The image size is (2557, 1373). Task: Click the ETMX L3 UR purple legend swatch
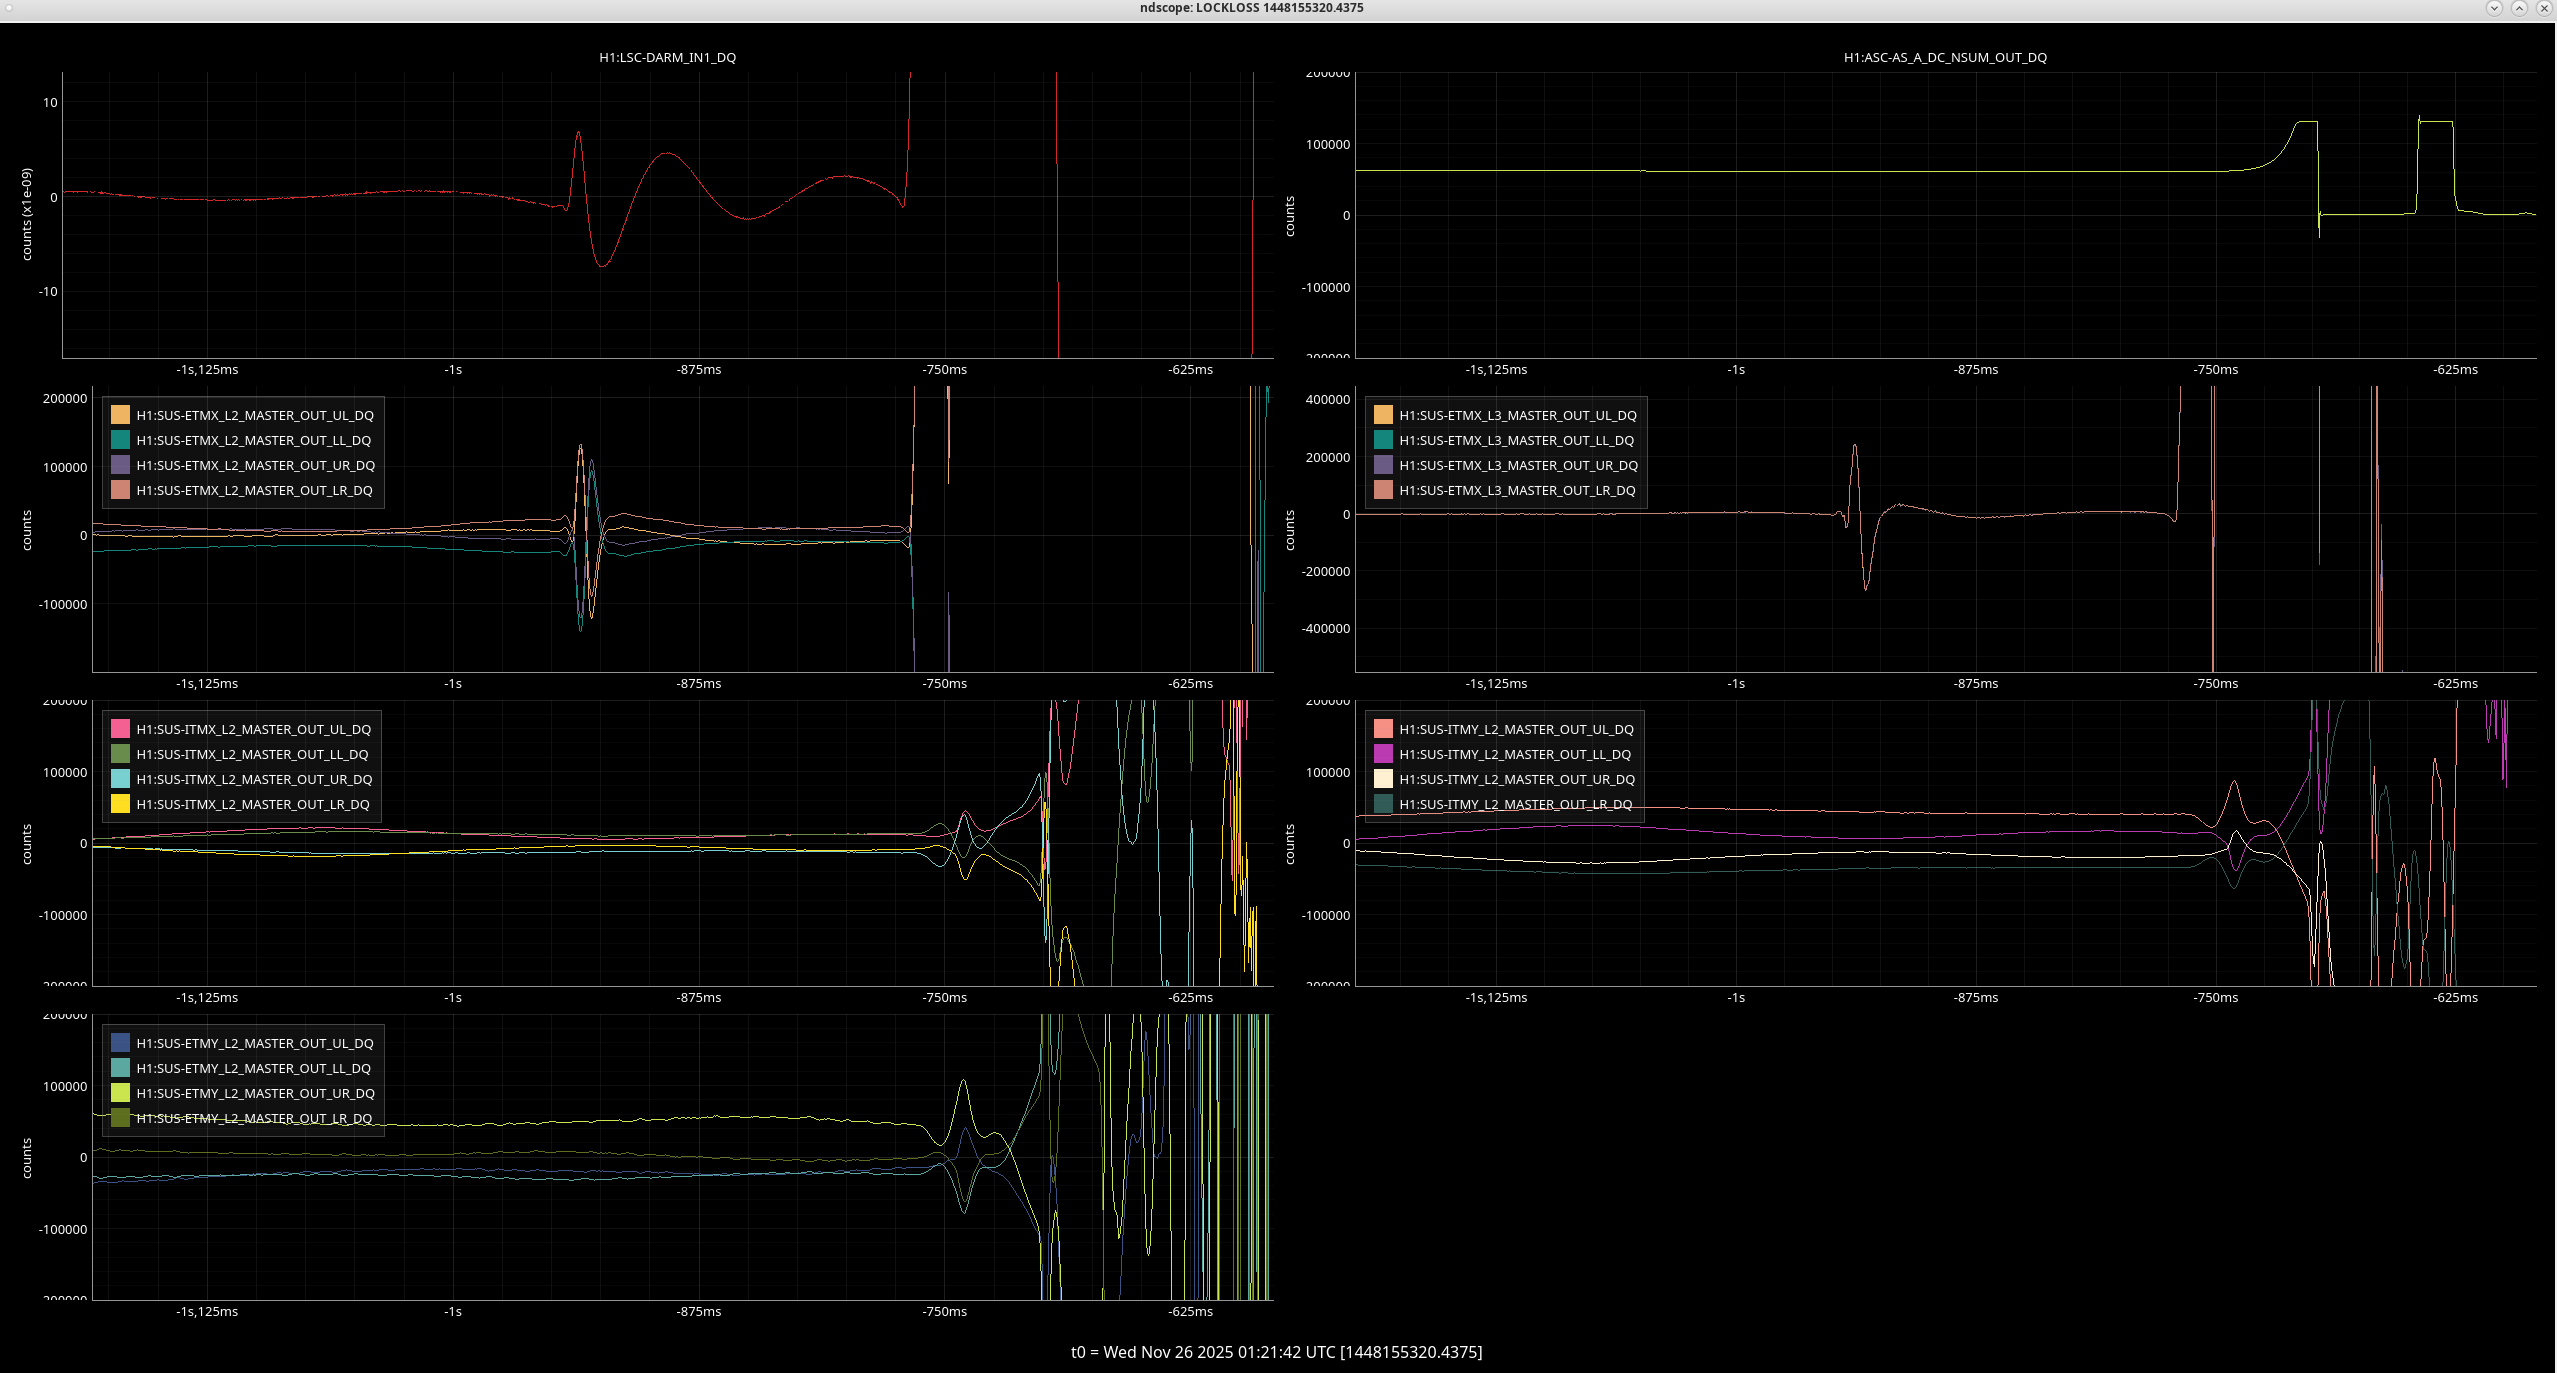1383,465
